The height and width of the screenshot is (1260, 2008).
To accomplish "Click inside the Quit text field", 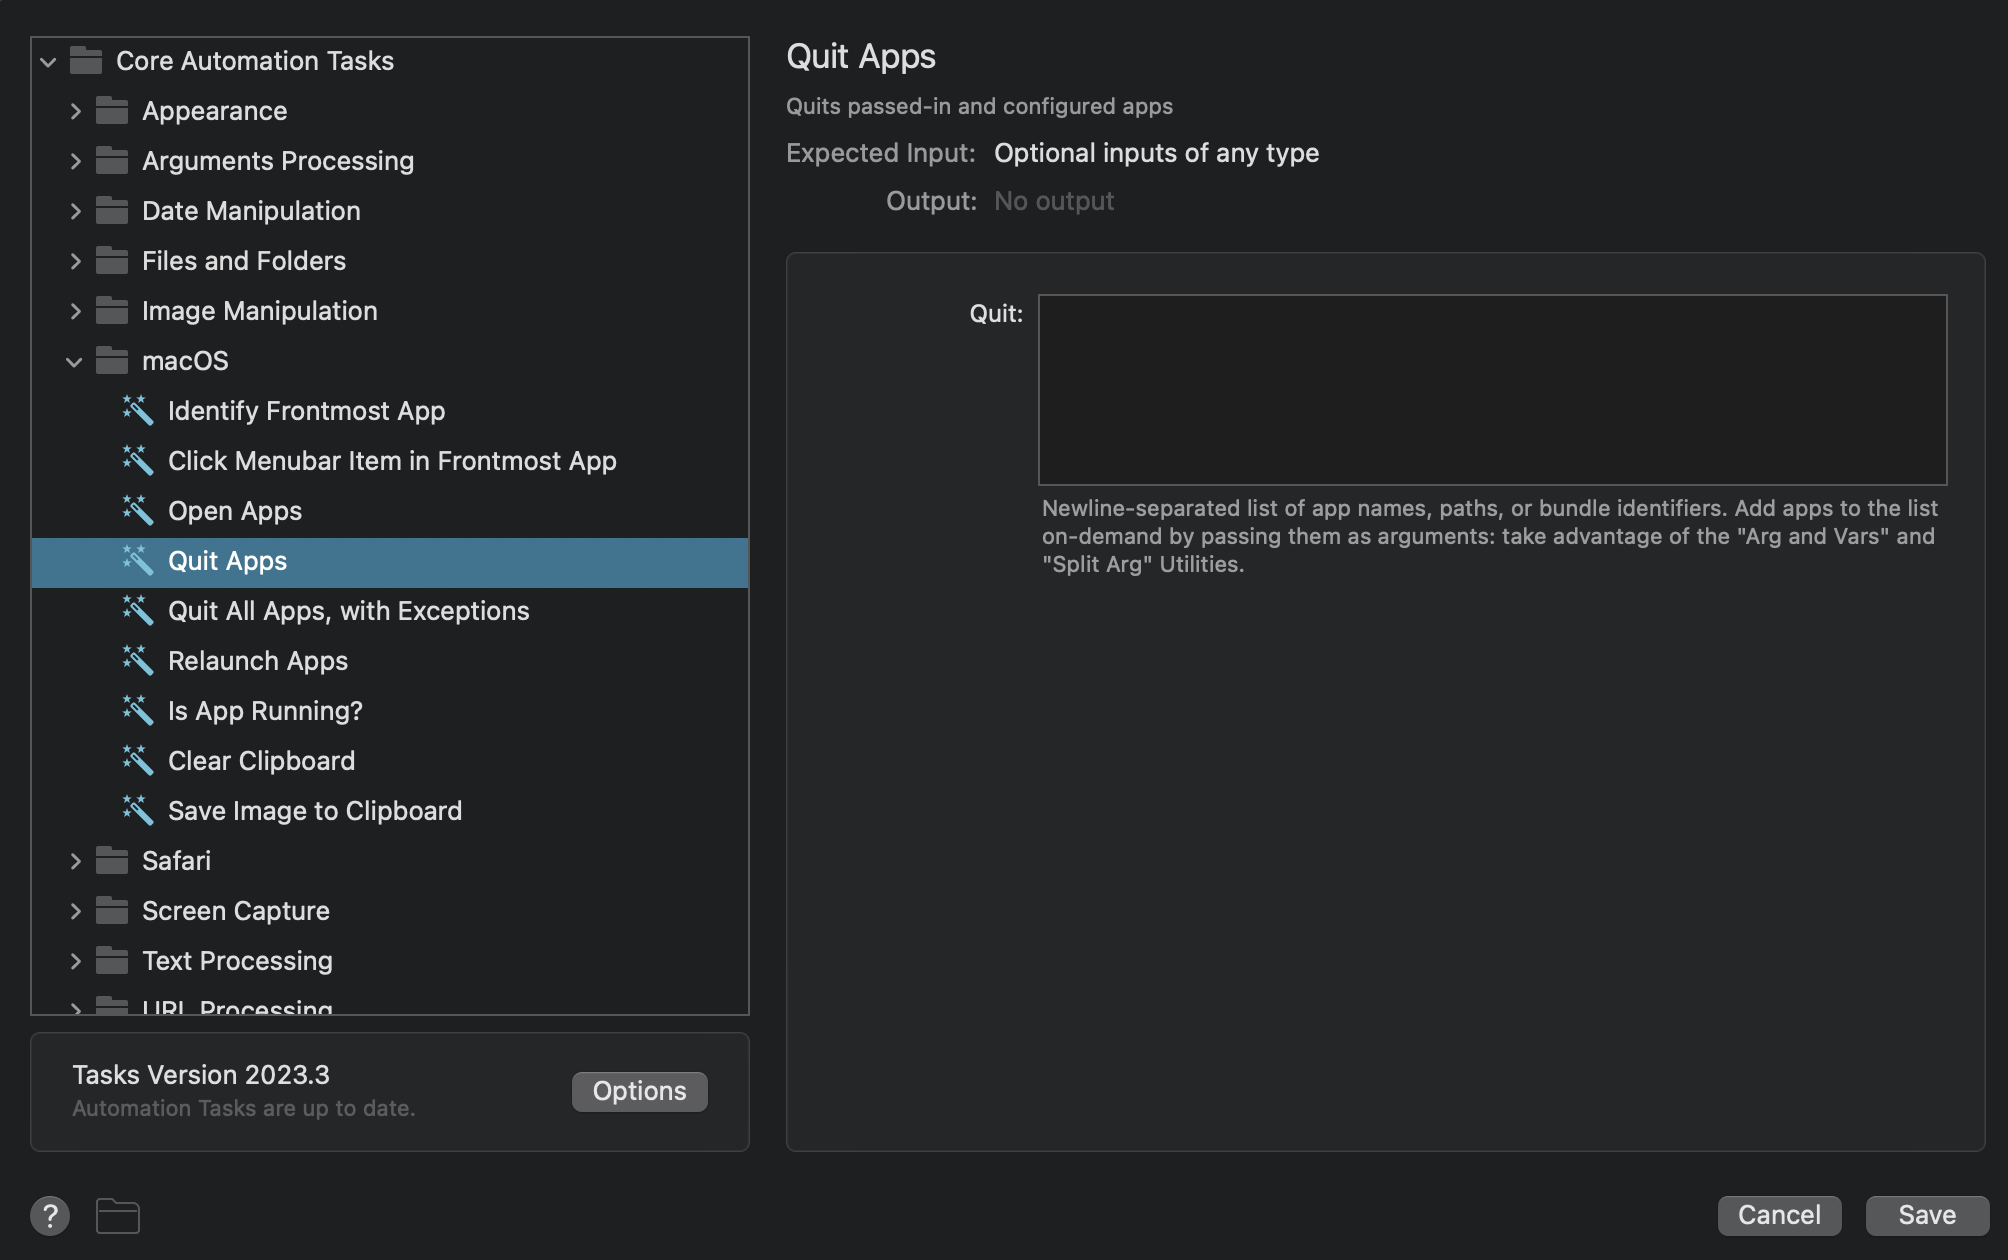I will (x=1492, y=390).
